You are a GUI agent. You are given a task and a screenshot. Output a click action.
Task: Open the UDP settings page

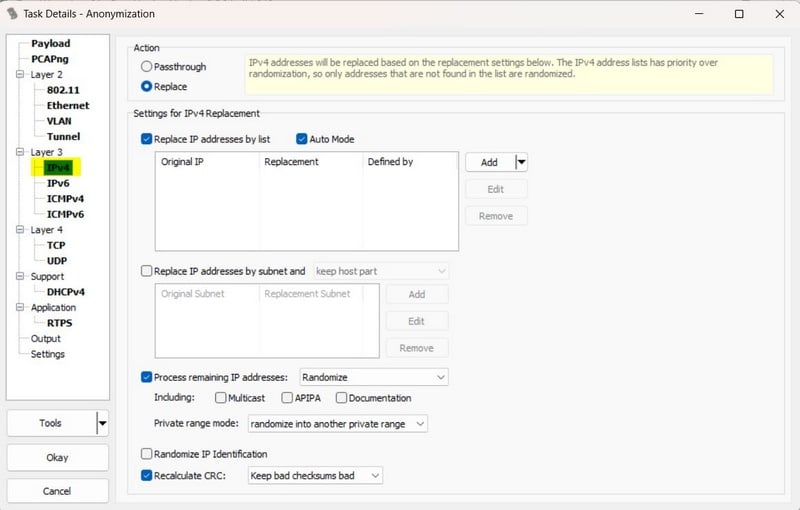pyautogui.click(x=57, y=261)
